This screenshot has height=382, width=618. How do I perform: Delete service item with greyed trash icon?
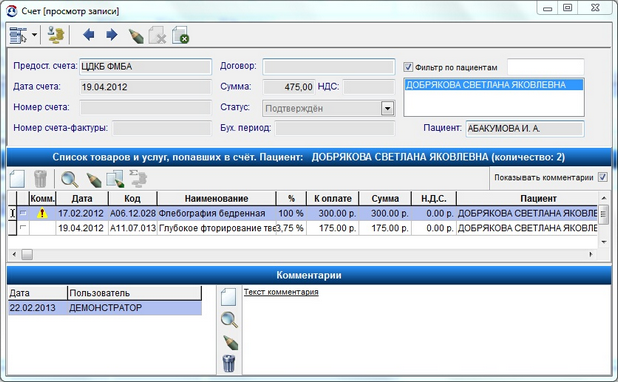pyautogui.click(x=40, y=179)
